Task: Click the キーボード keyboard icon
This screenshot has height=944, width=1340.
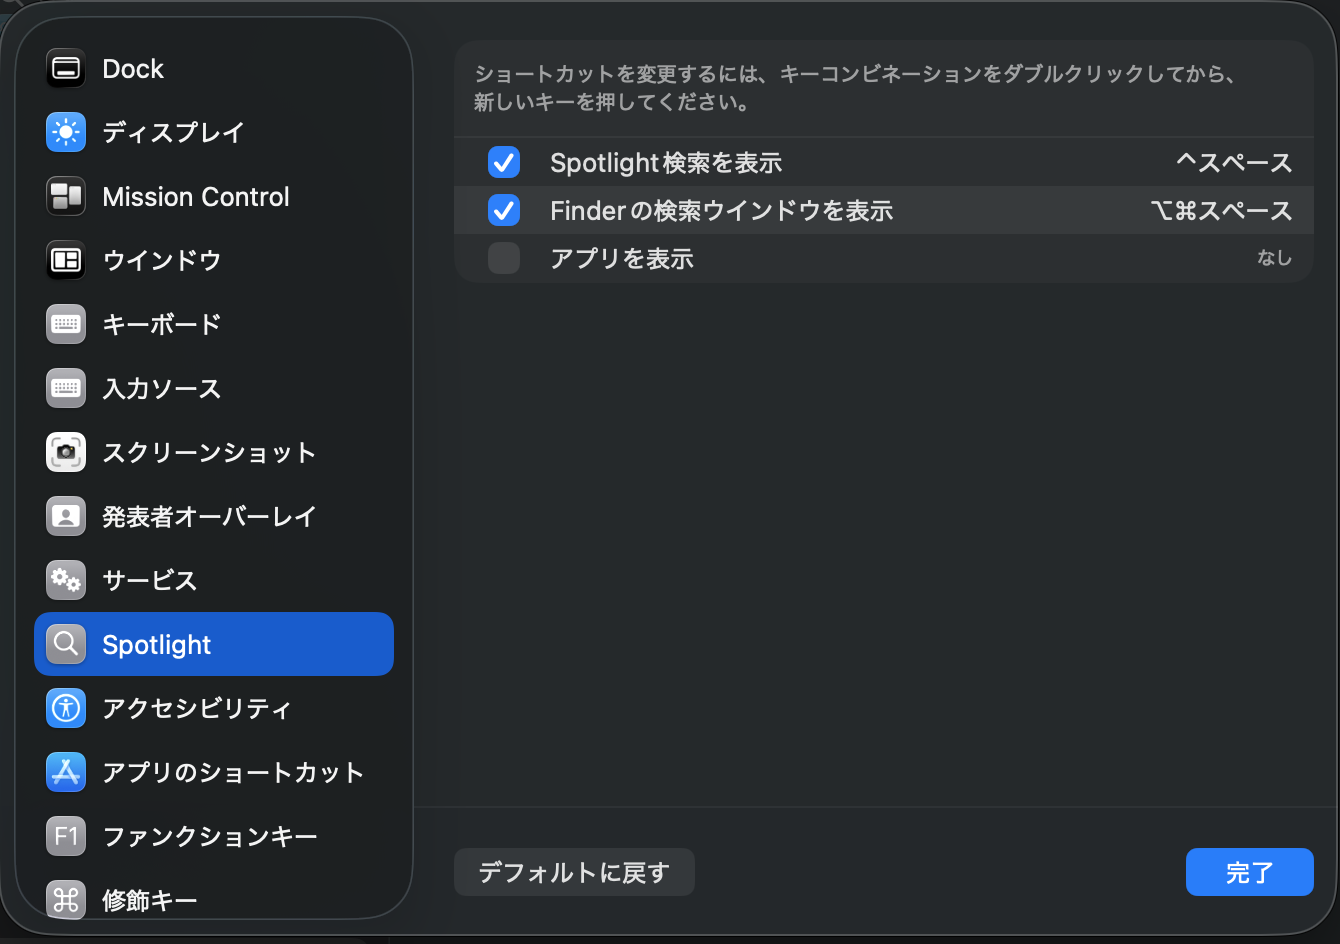Action: [x=66, y=324]
